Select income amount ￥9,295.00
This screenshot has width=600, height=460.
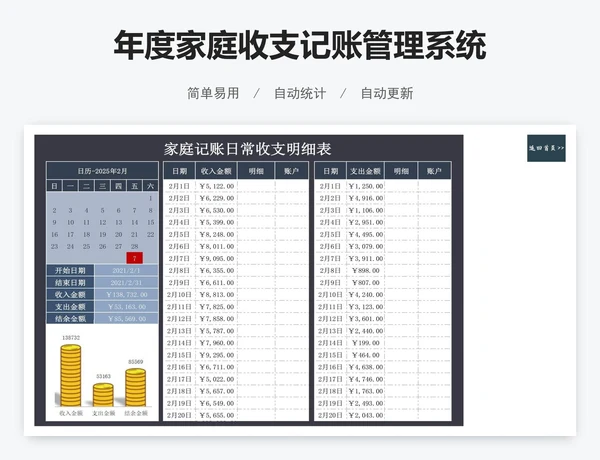click(x=217, y=355)
